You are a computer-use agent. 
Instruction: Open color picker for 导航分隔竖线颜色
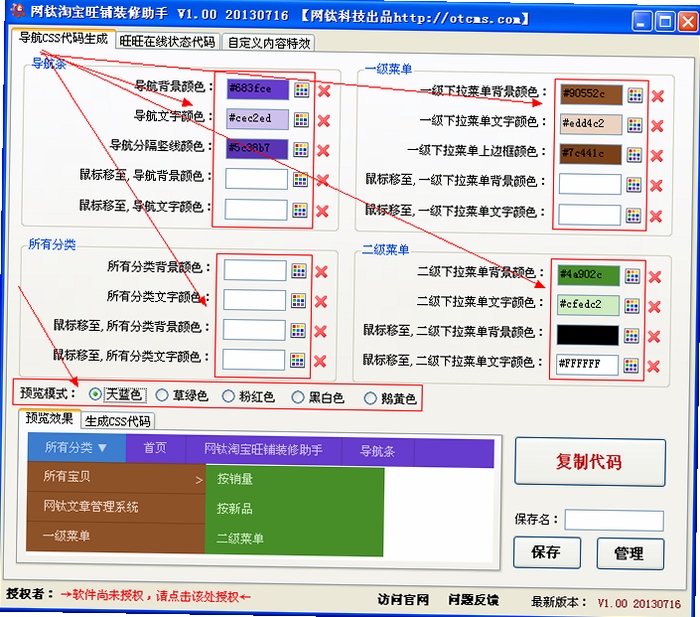coord(301,150)
